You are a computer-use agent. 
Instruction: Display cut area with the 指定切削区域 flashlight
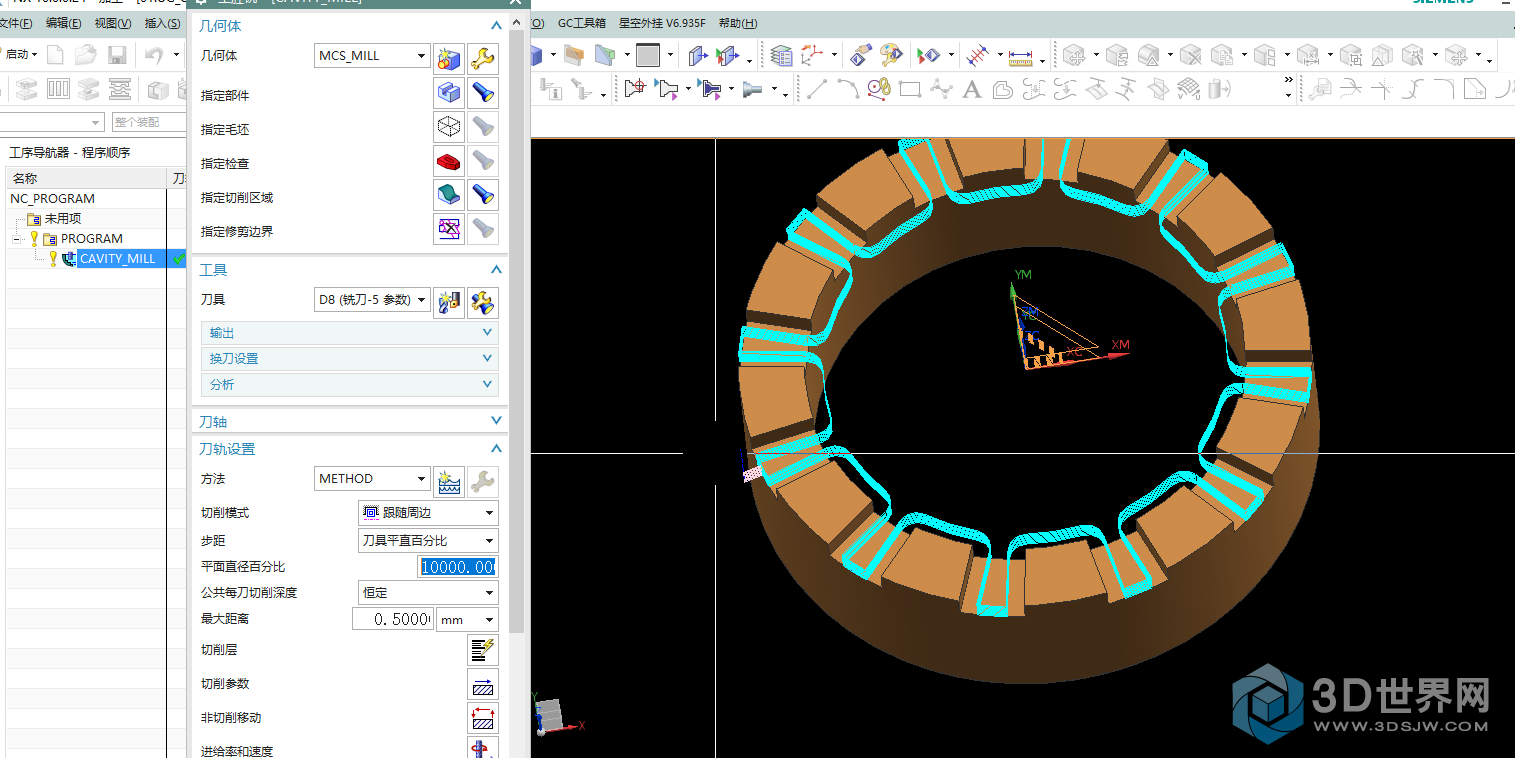483,195
